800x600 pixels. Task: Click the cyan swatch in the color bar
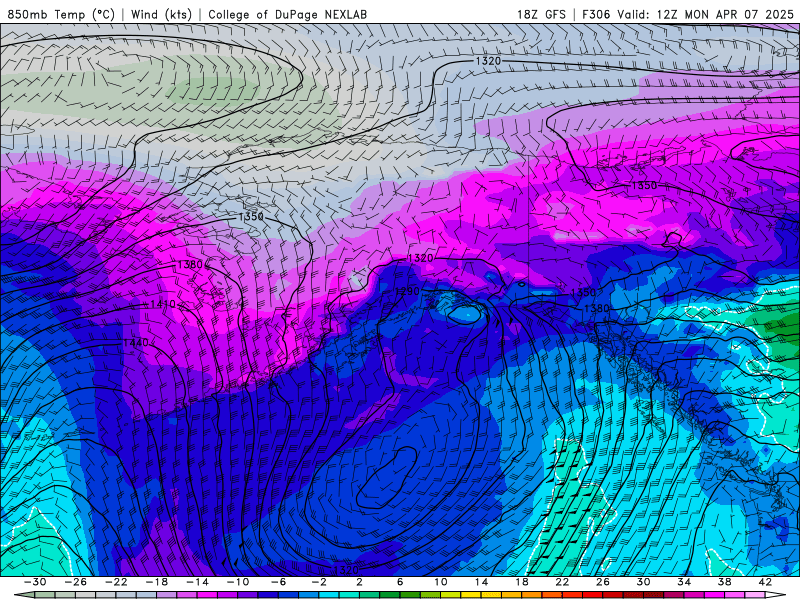click(329, 595)
